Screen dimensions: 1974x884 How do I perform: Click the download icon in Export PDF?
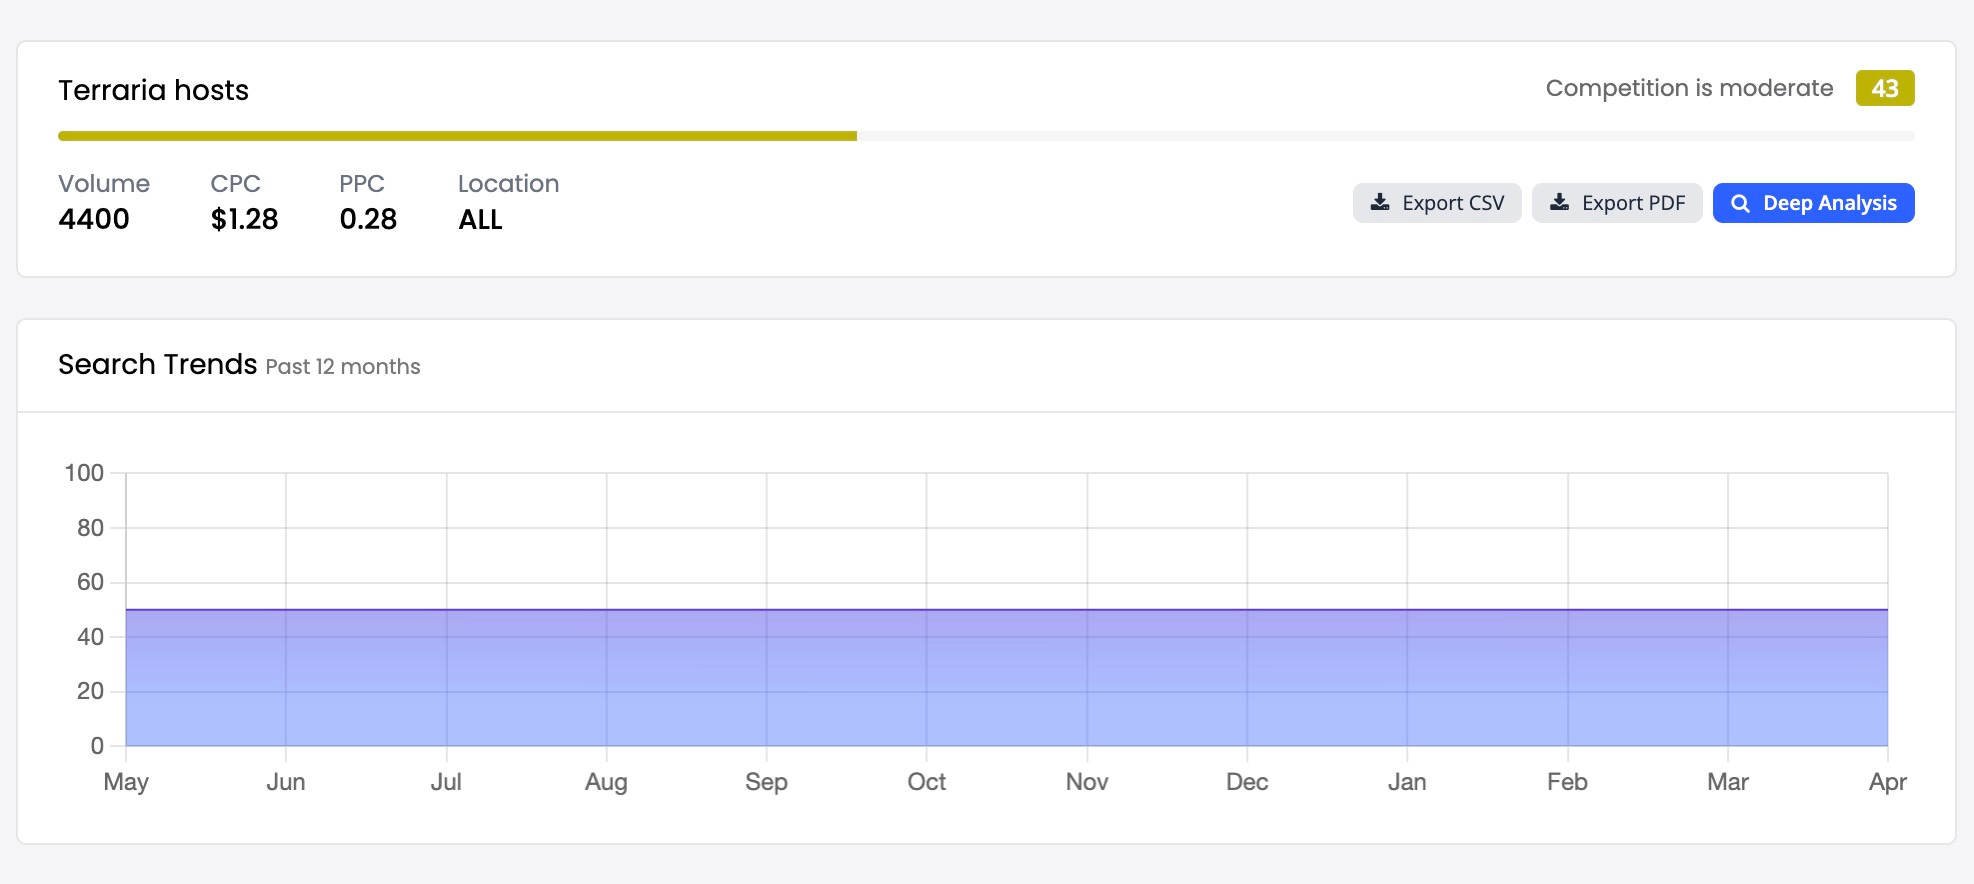pos(1559,202)
